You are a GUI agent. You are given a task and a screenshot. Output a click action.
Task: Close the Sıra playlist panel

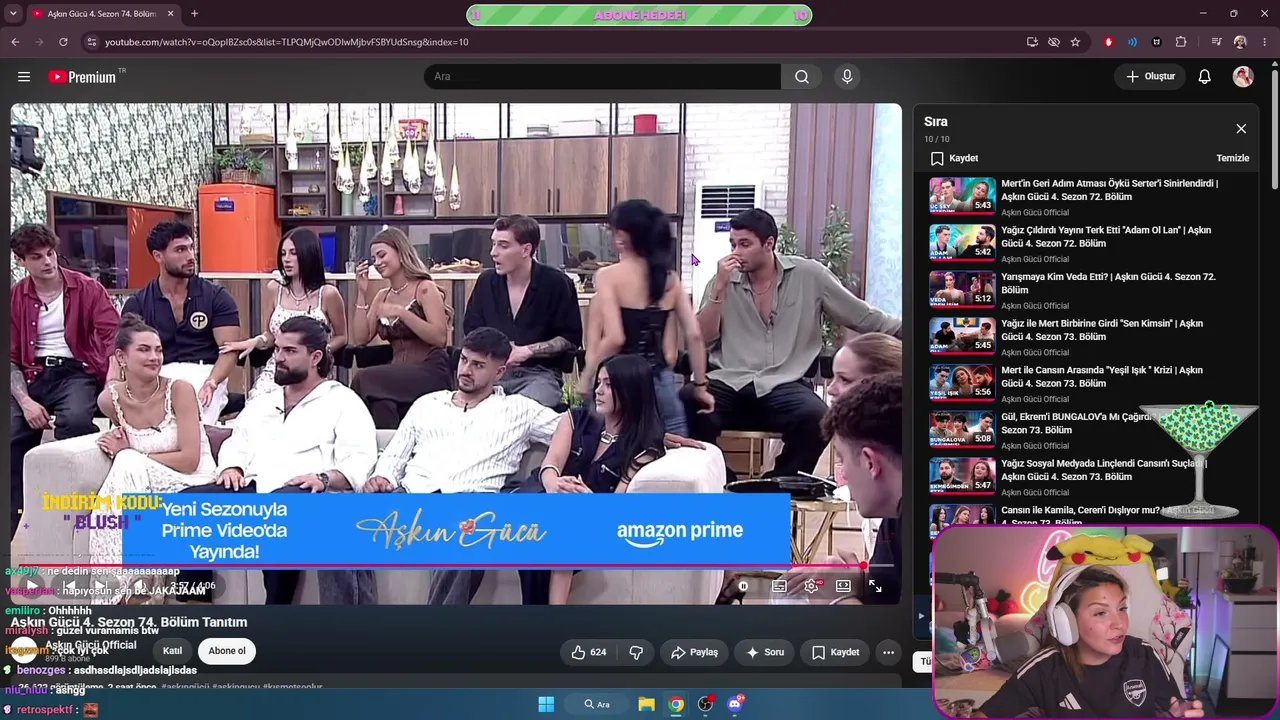coord(1241,129)
